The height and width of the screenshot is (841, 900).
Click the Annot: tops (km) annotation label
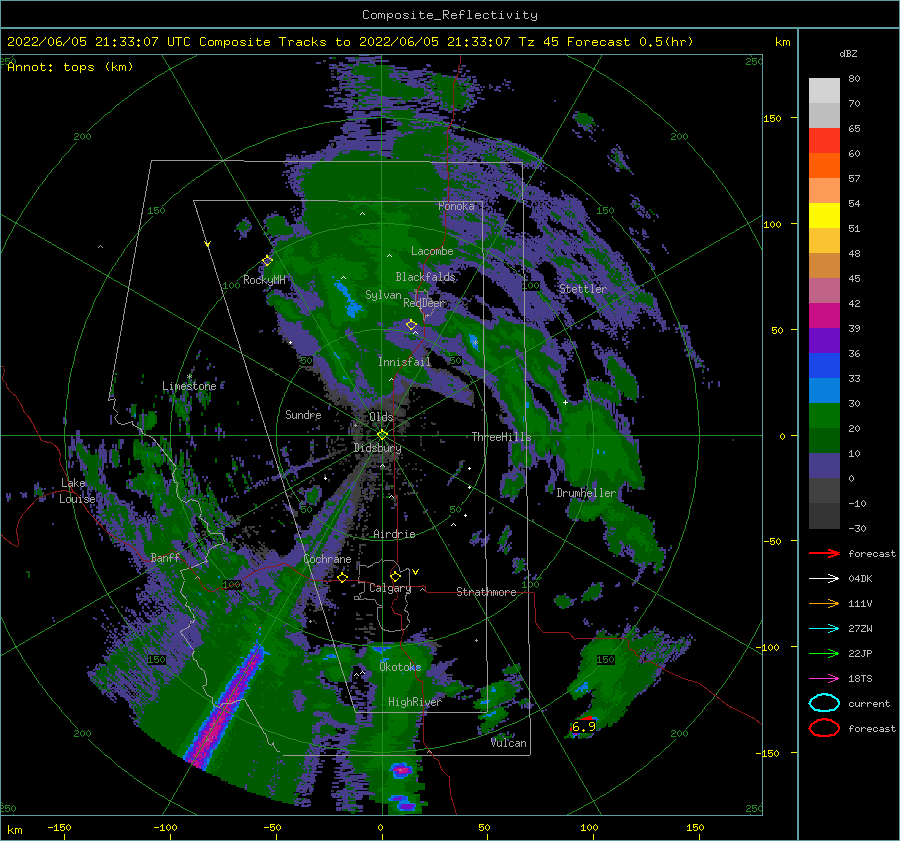[x=70, y=67]
